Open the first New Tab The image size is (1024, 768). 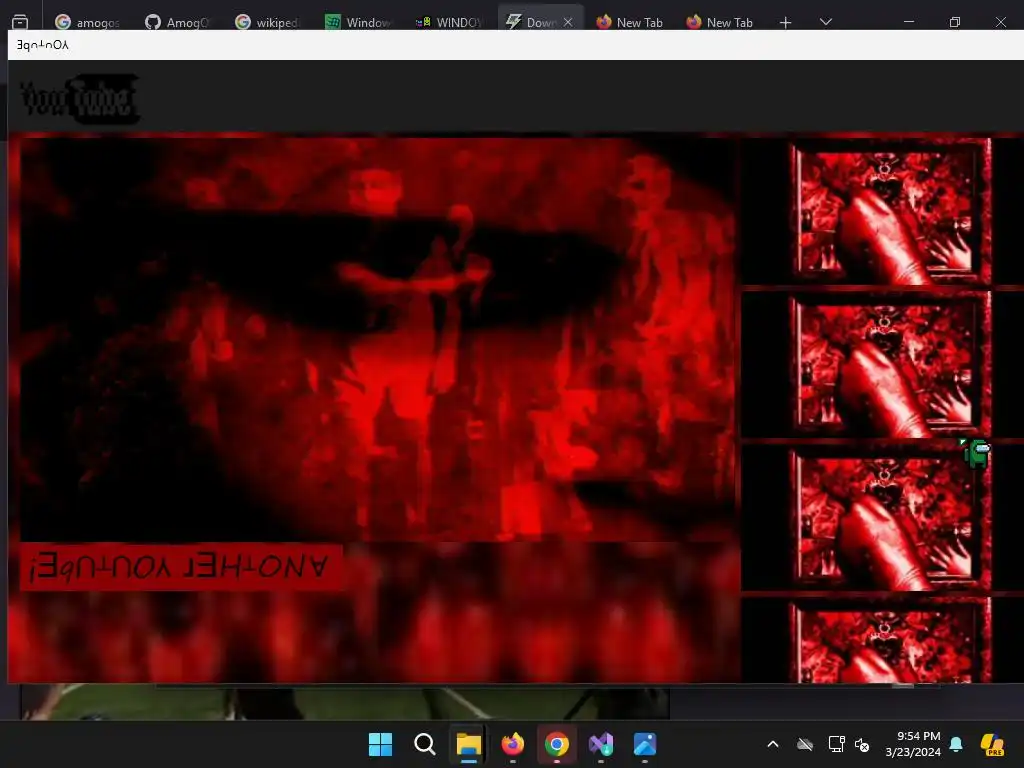pos(630,22)
